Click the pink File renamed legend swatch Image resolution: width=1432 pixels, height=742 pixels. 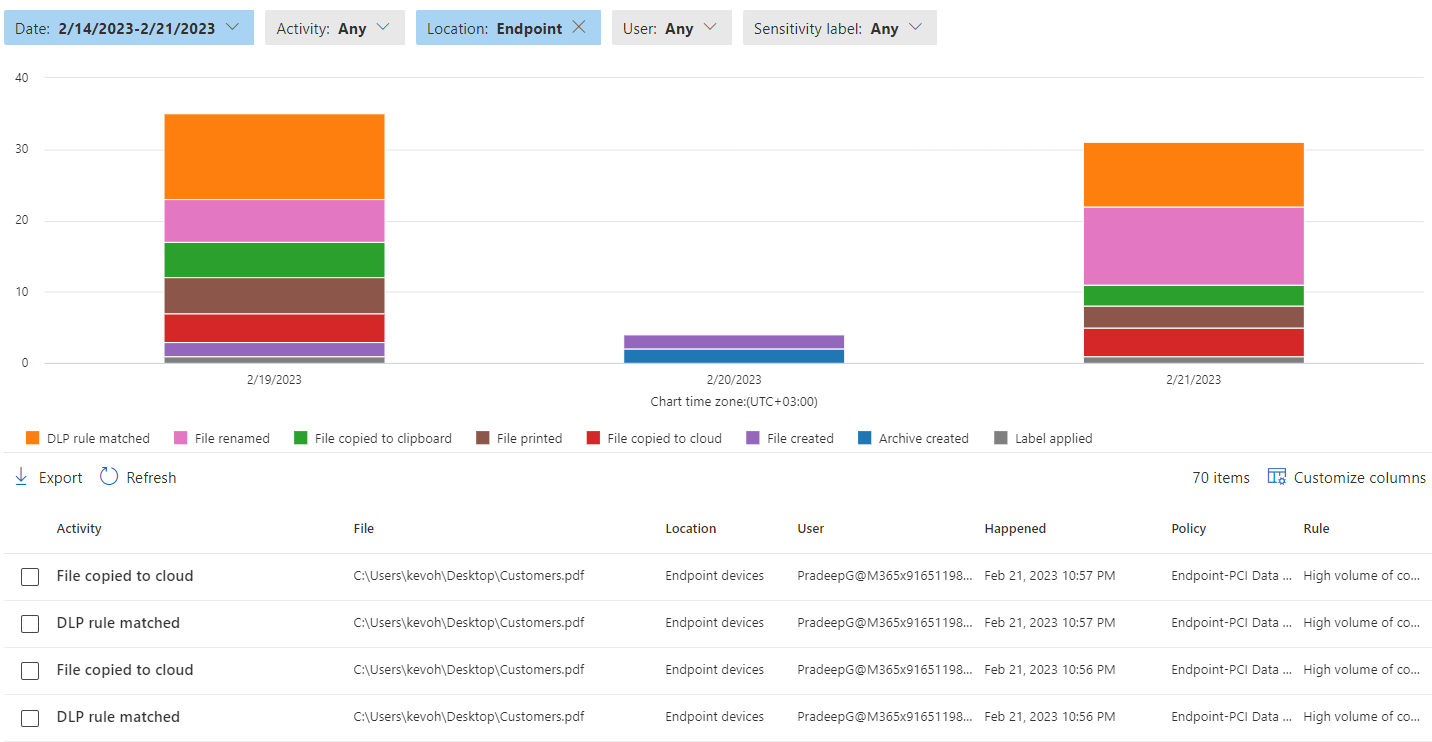tap(181, 438)
